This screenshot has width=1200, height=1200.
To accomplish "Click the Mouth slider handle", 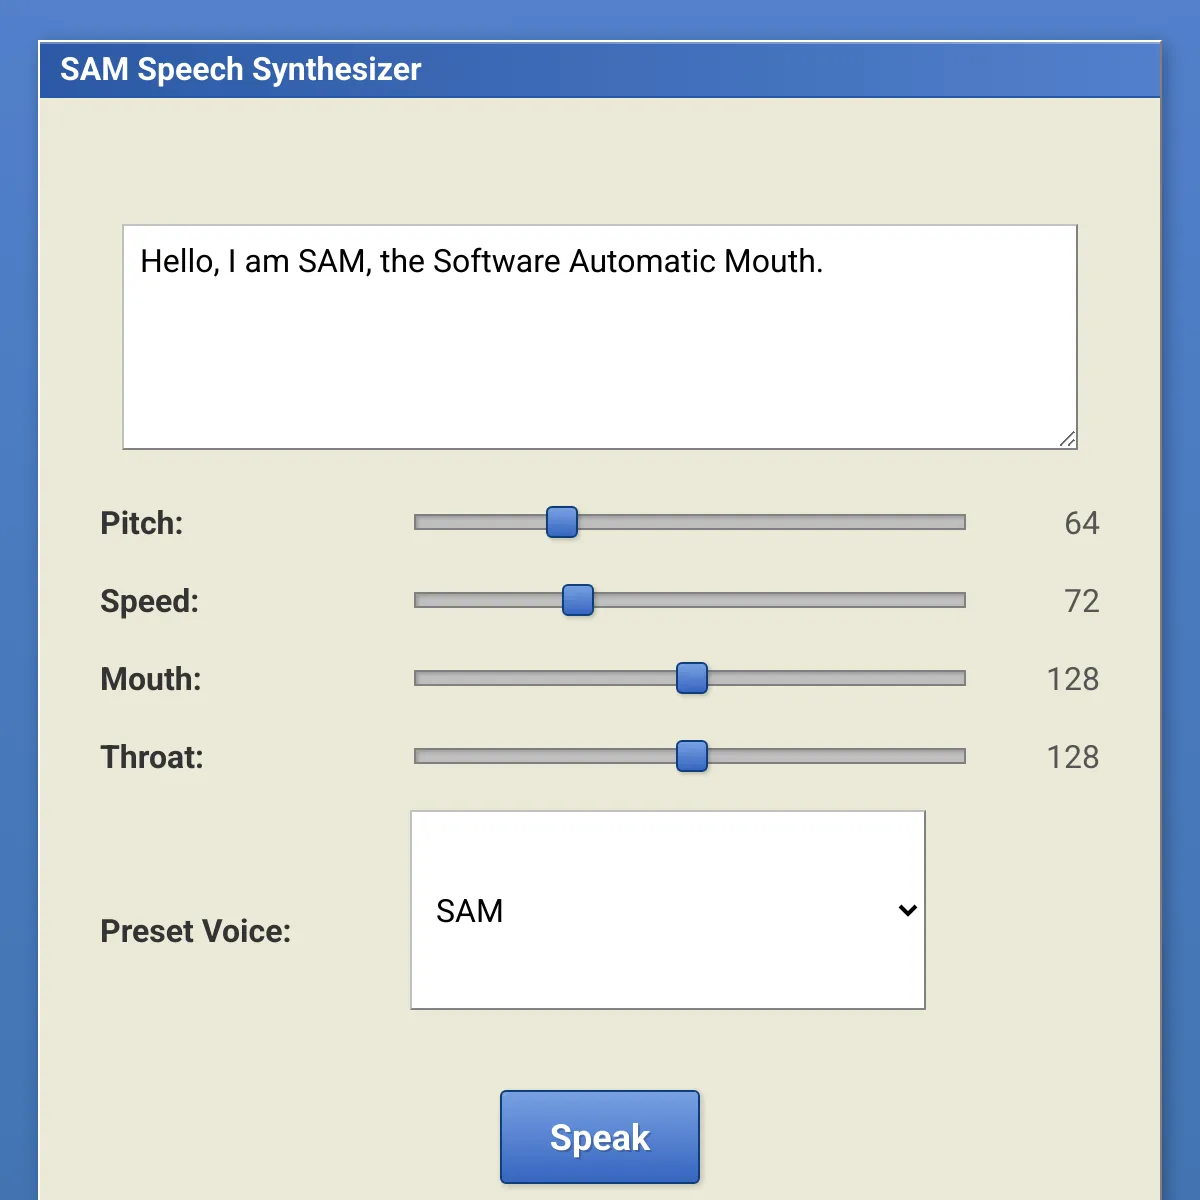I will (x=692, y=678).
